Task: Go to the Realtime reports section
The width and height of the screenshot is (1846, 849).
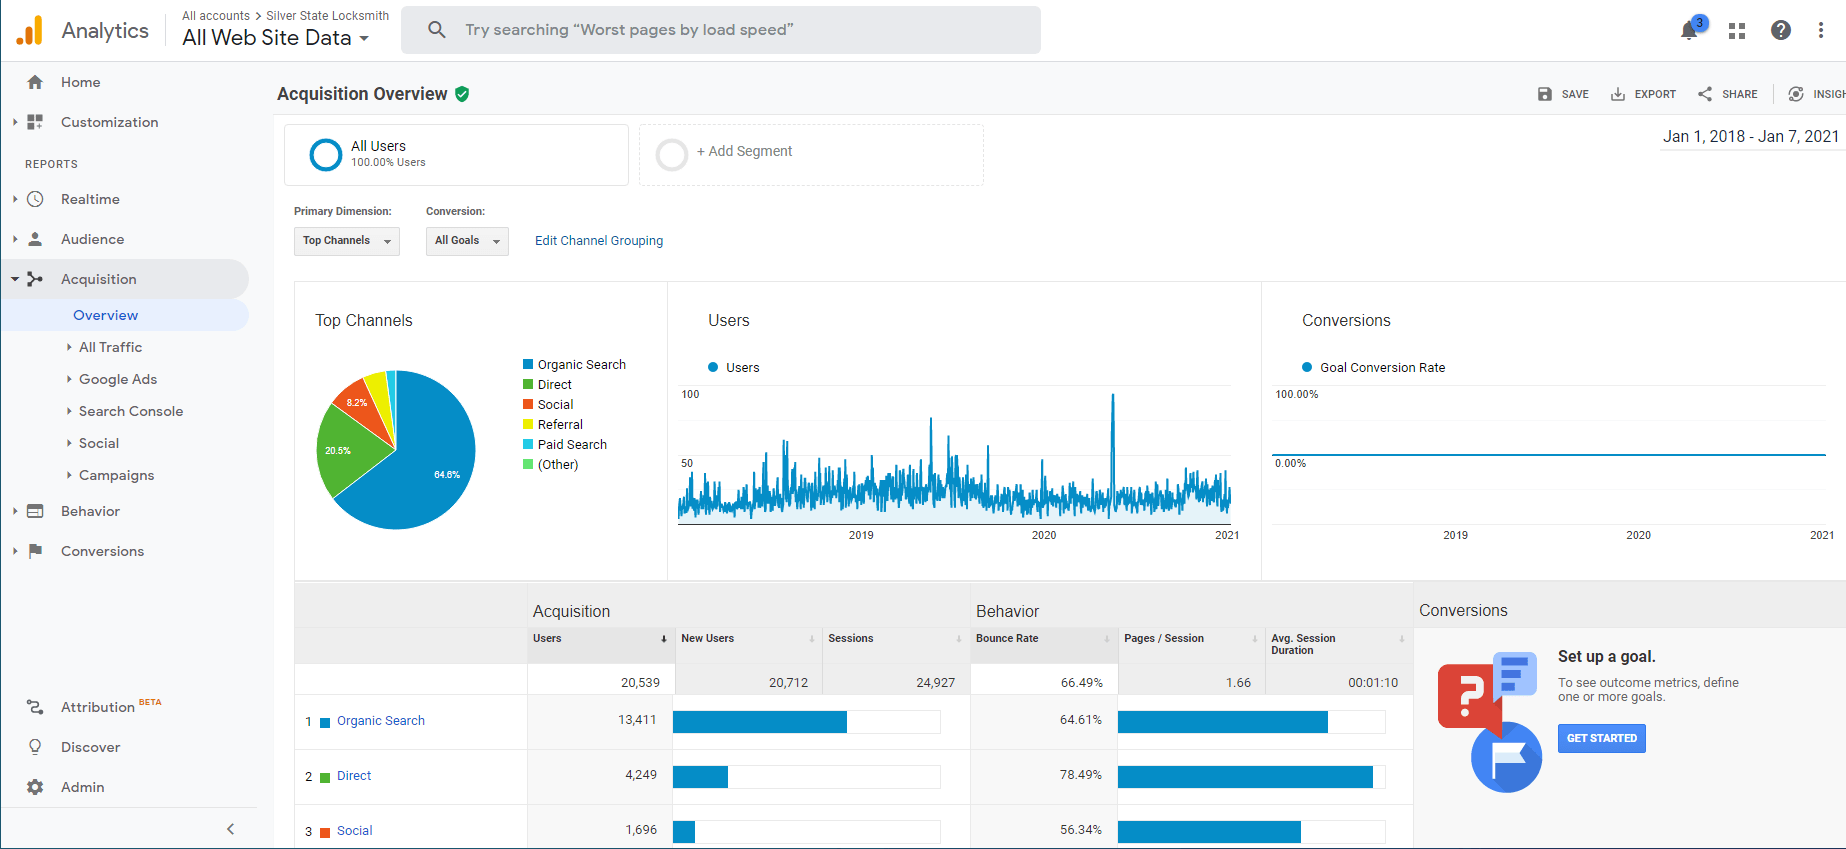Action: [90, 199]
